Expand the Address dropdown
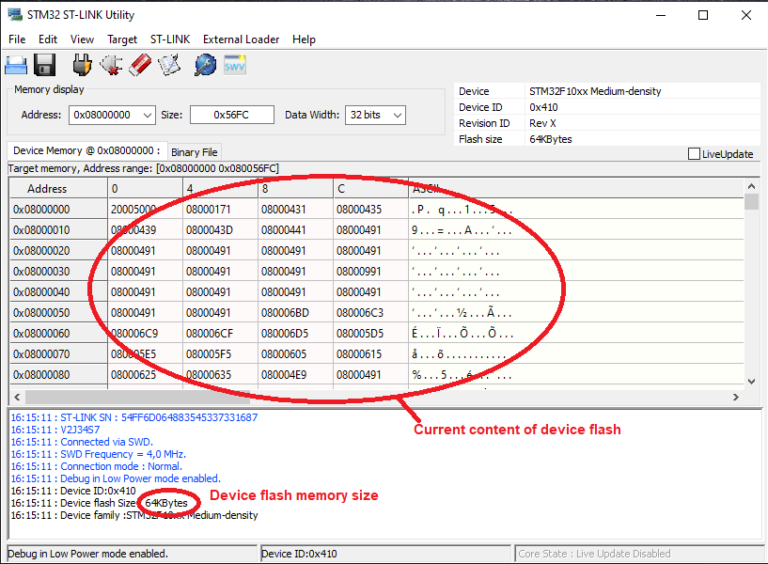The image size is (768, 564). (x=147, y=115)
